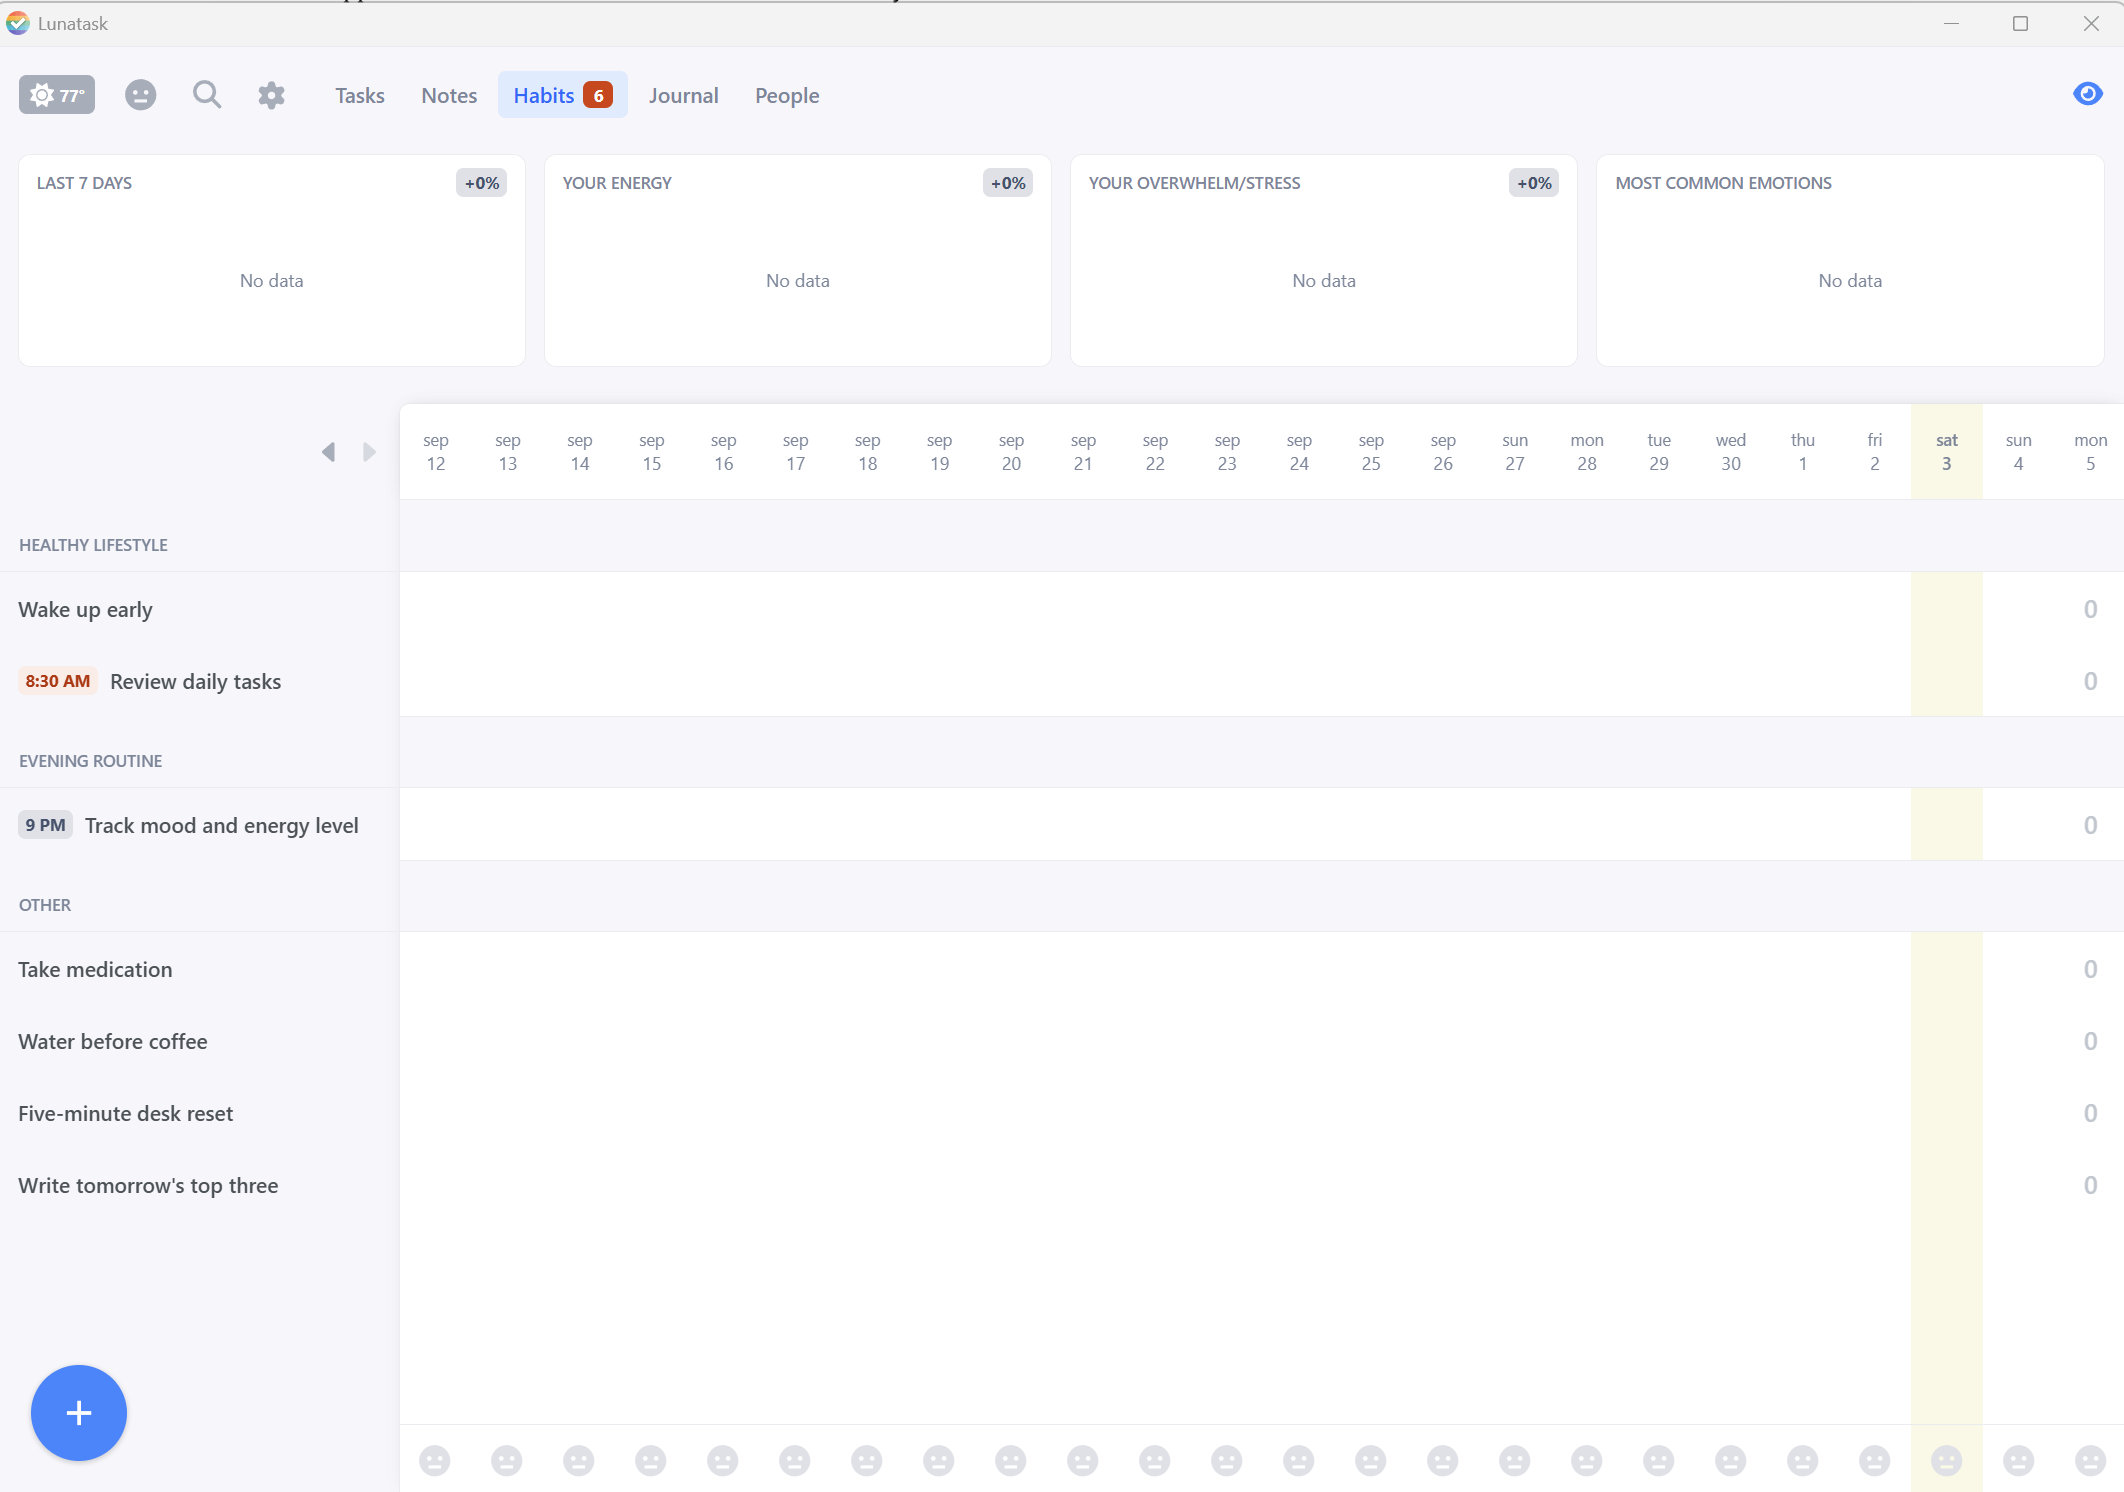2124x1492 pixels.
Task: Go to next dates with right arrow
Action: 369,452
